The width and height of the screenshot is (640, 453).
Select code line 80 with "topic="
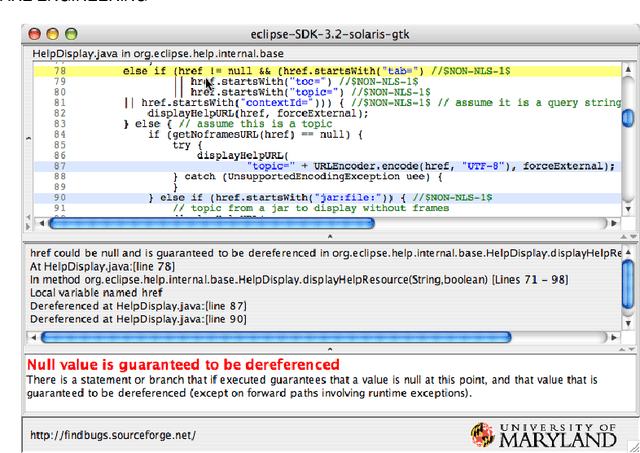pyautogui.click(x=327, y=92)
